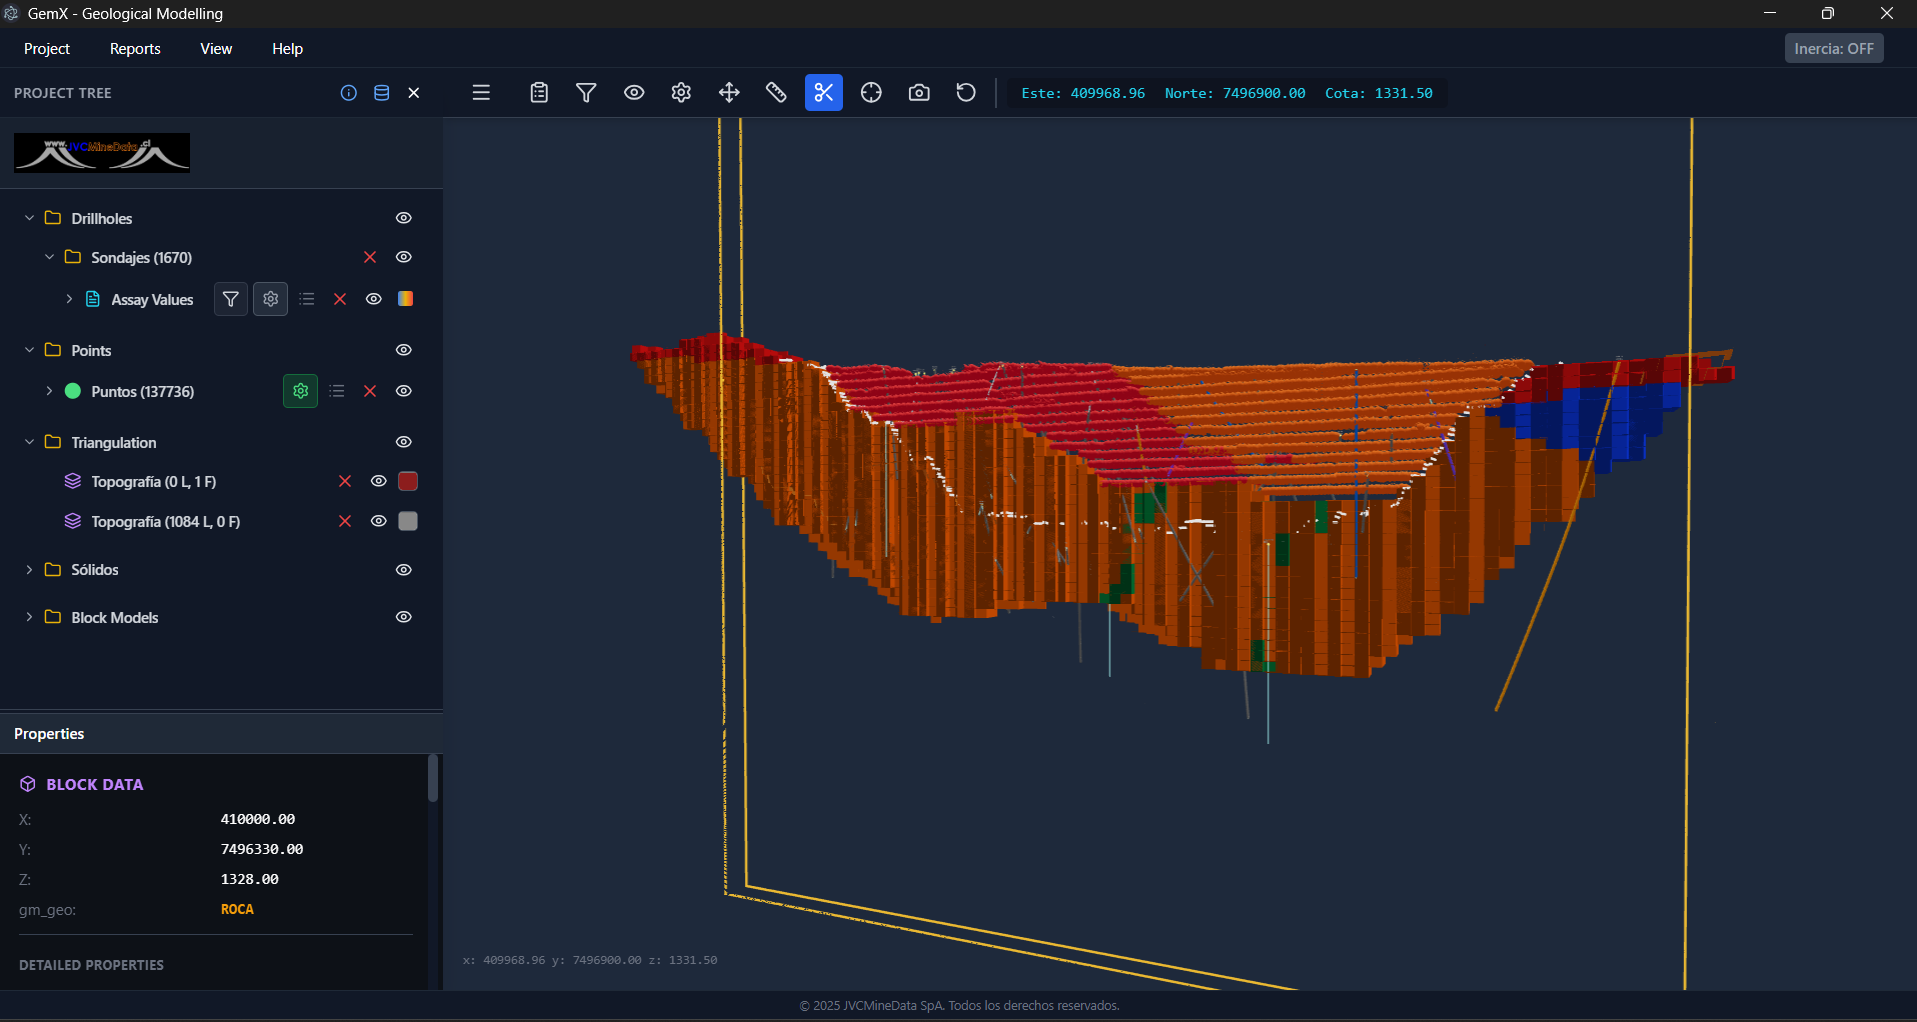Viewport: 1917px width, 1022px height.
Task: Toggle visibility of Block Models folder
Action: pyautogui.click(x=404, y=617)
